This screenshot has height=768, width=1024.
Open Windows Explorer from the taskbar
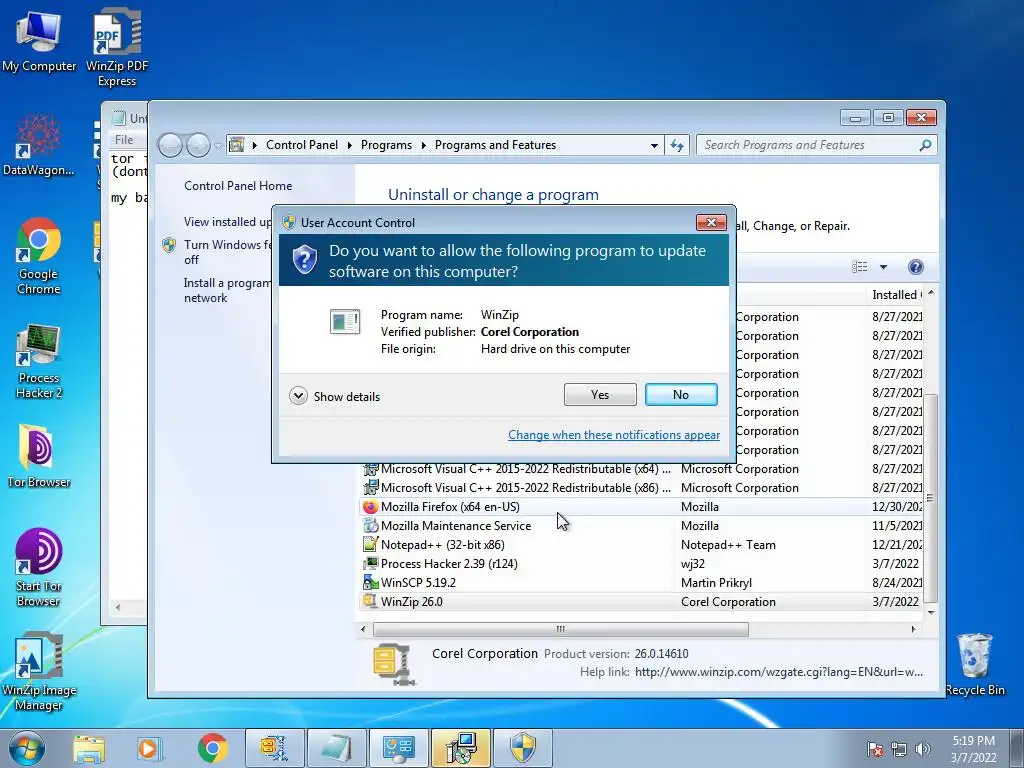[89, 748]
